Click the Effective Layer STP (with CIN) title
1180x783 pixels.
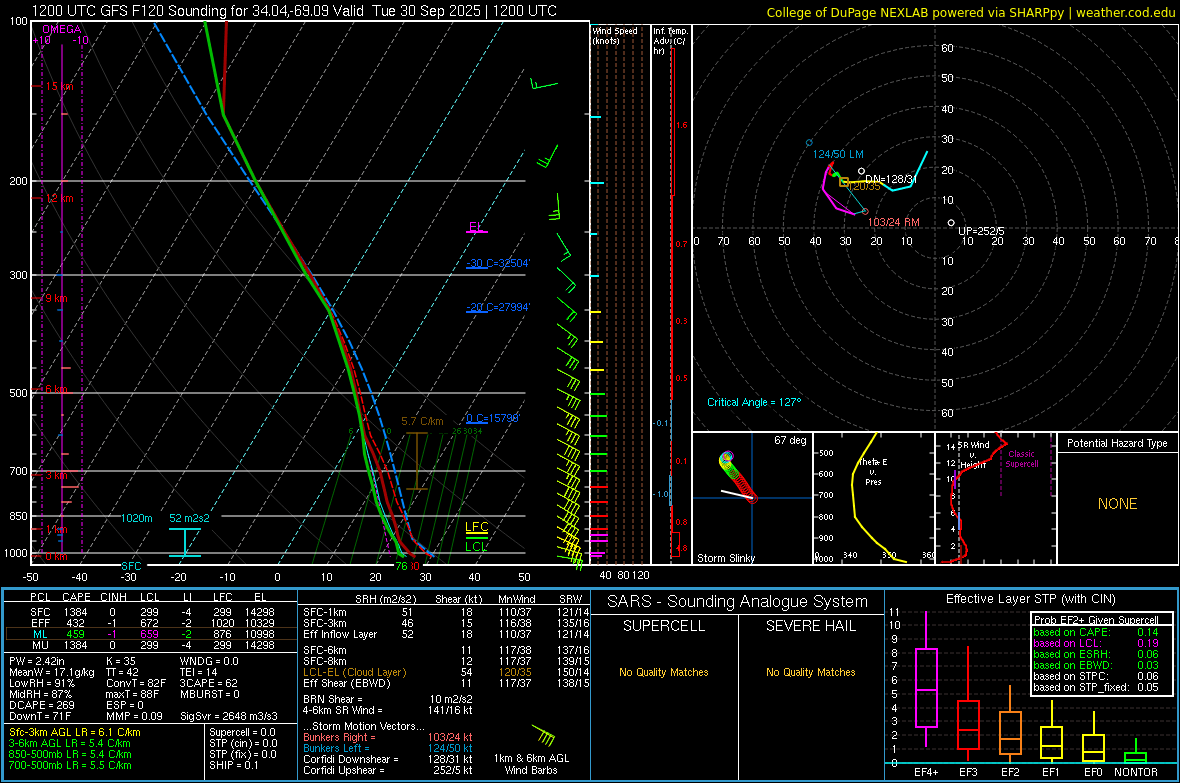[x=1030, y=599]
